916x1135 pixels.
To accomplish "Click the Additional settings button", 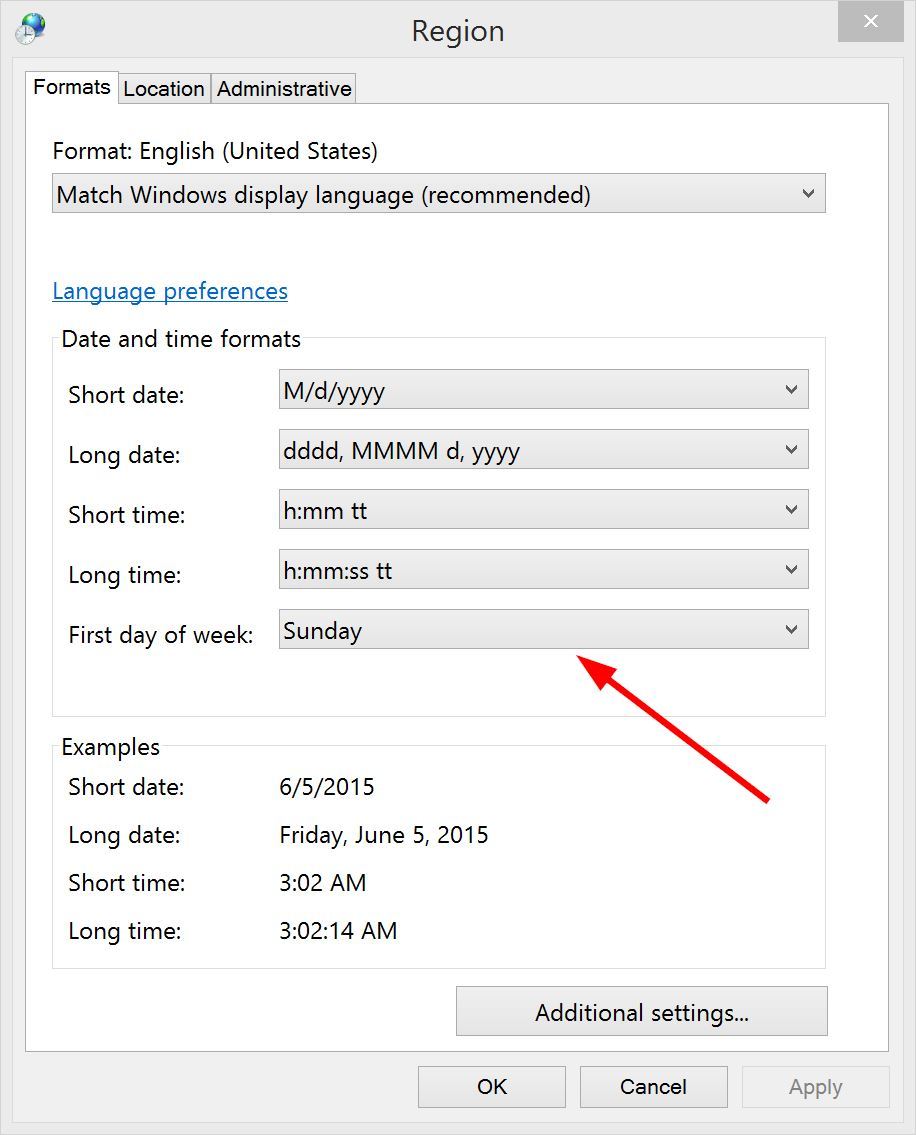I will [641, 1012].
